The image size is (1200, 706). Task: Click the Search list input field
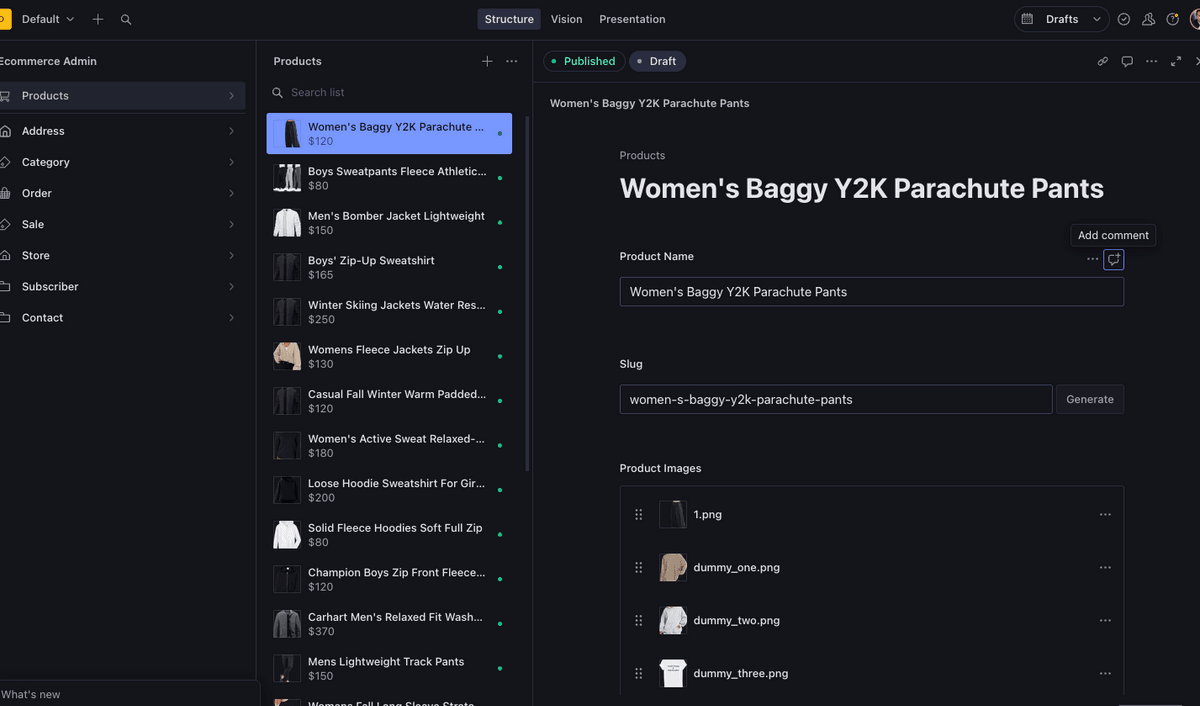[390, 92]
